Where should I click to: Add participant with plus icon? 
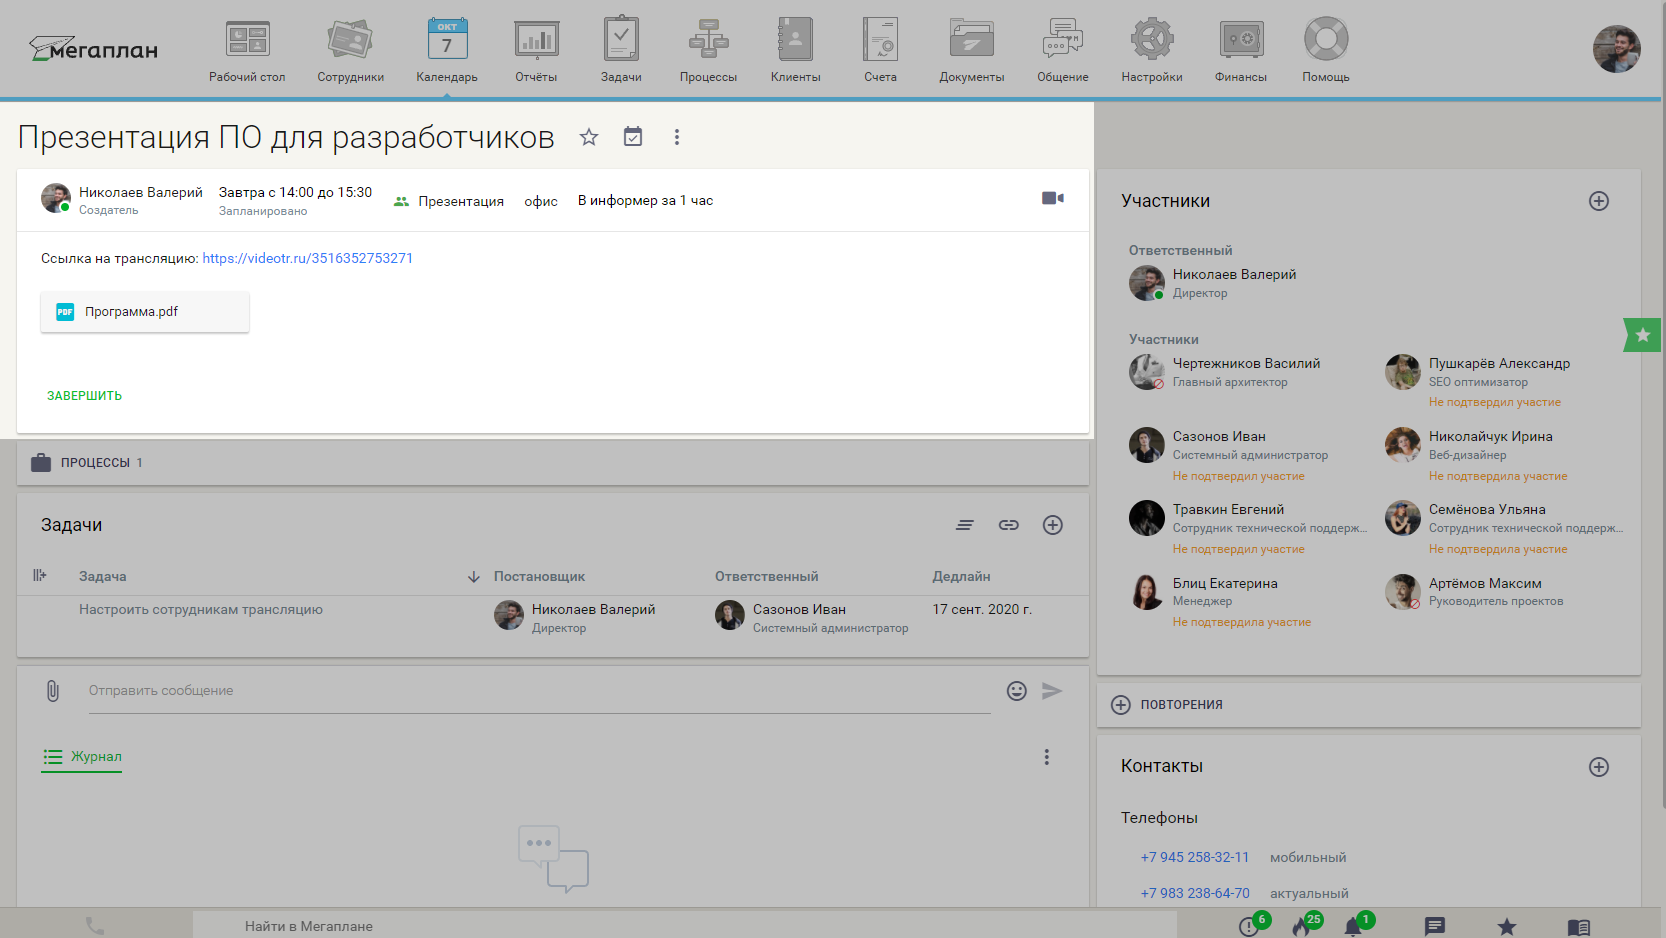(1599, 201)
